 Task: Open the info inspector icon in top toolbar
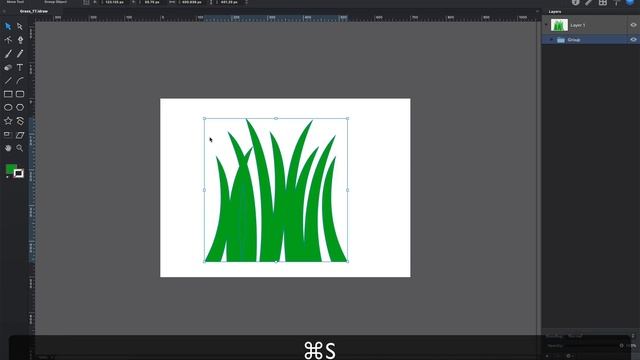(576, 2)
